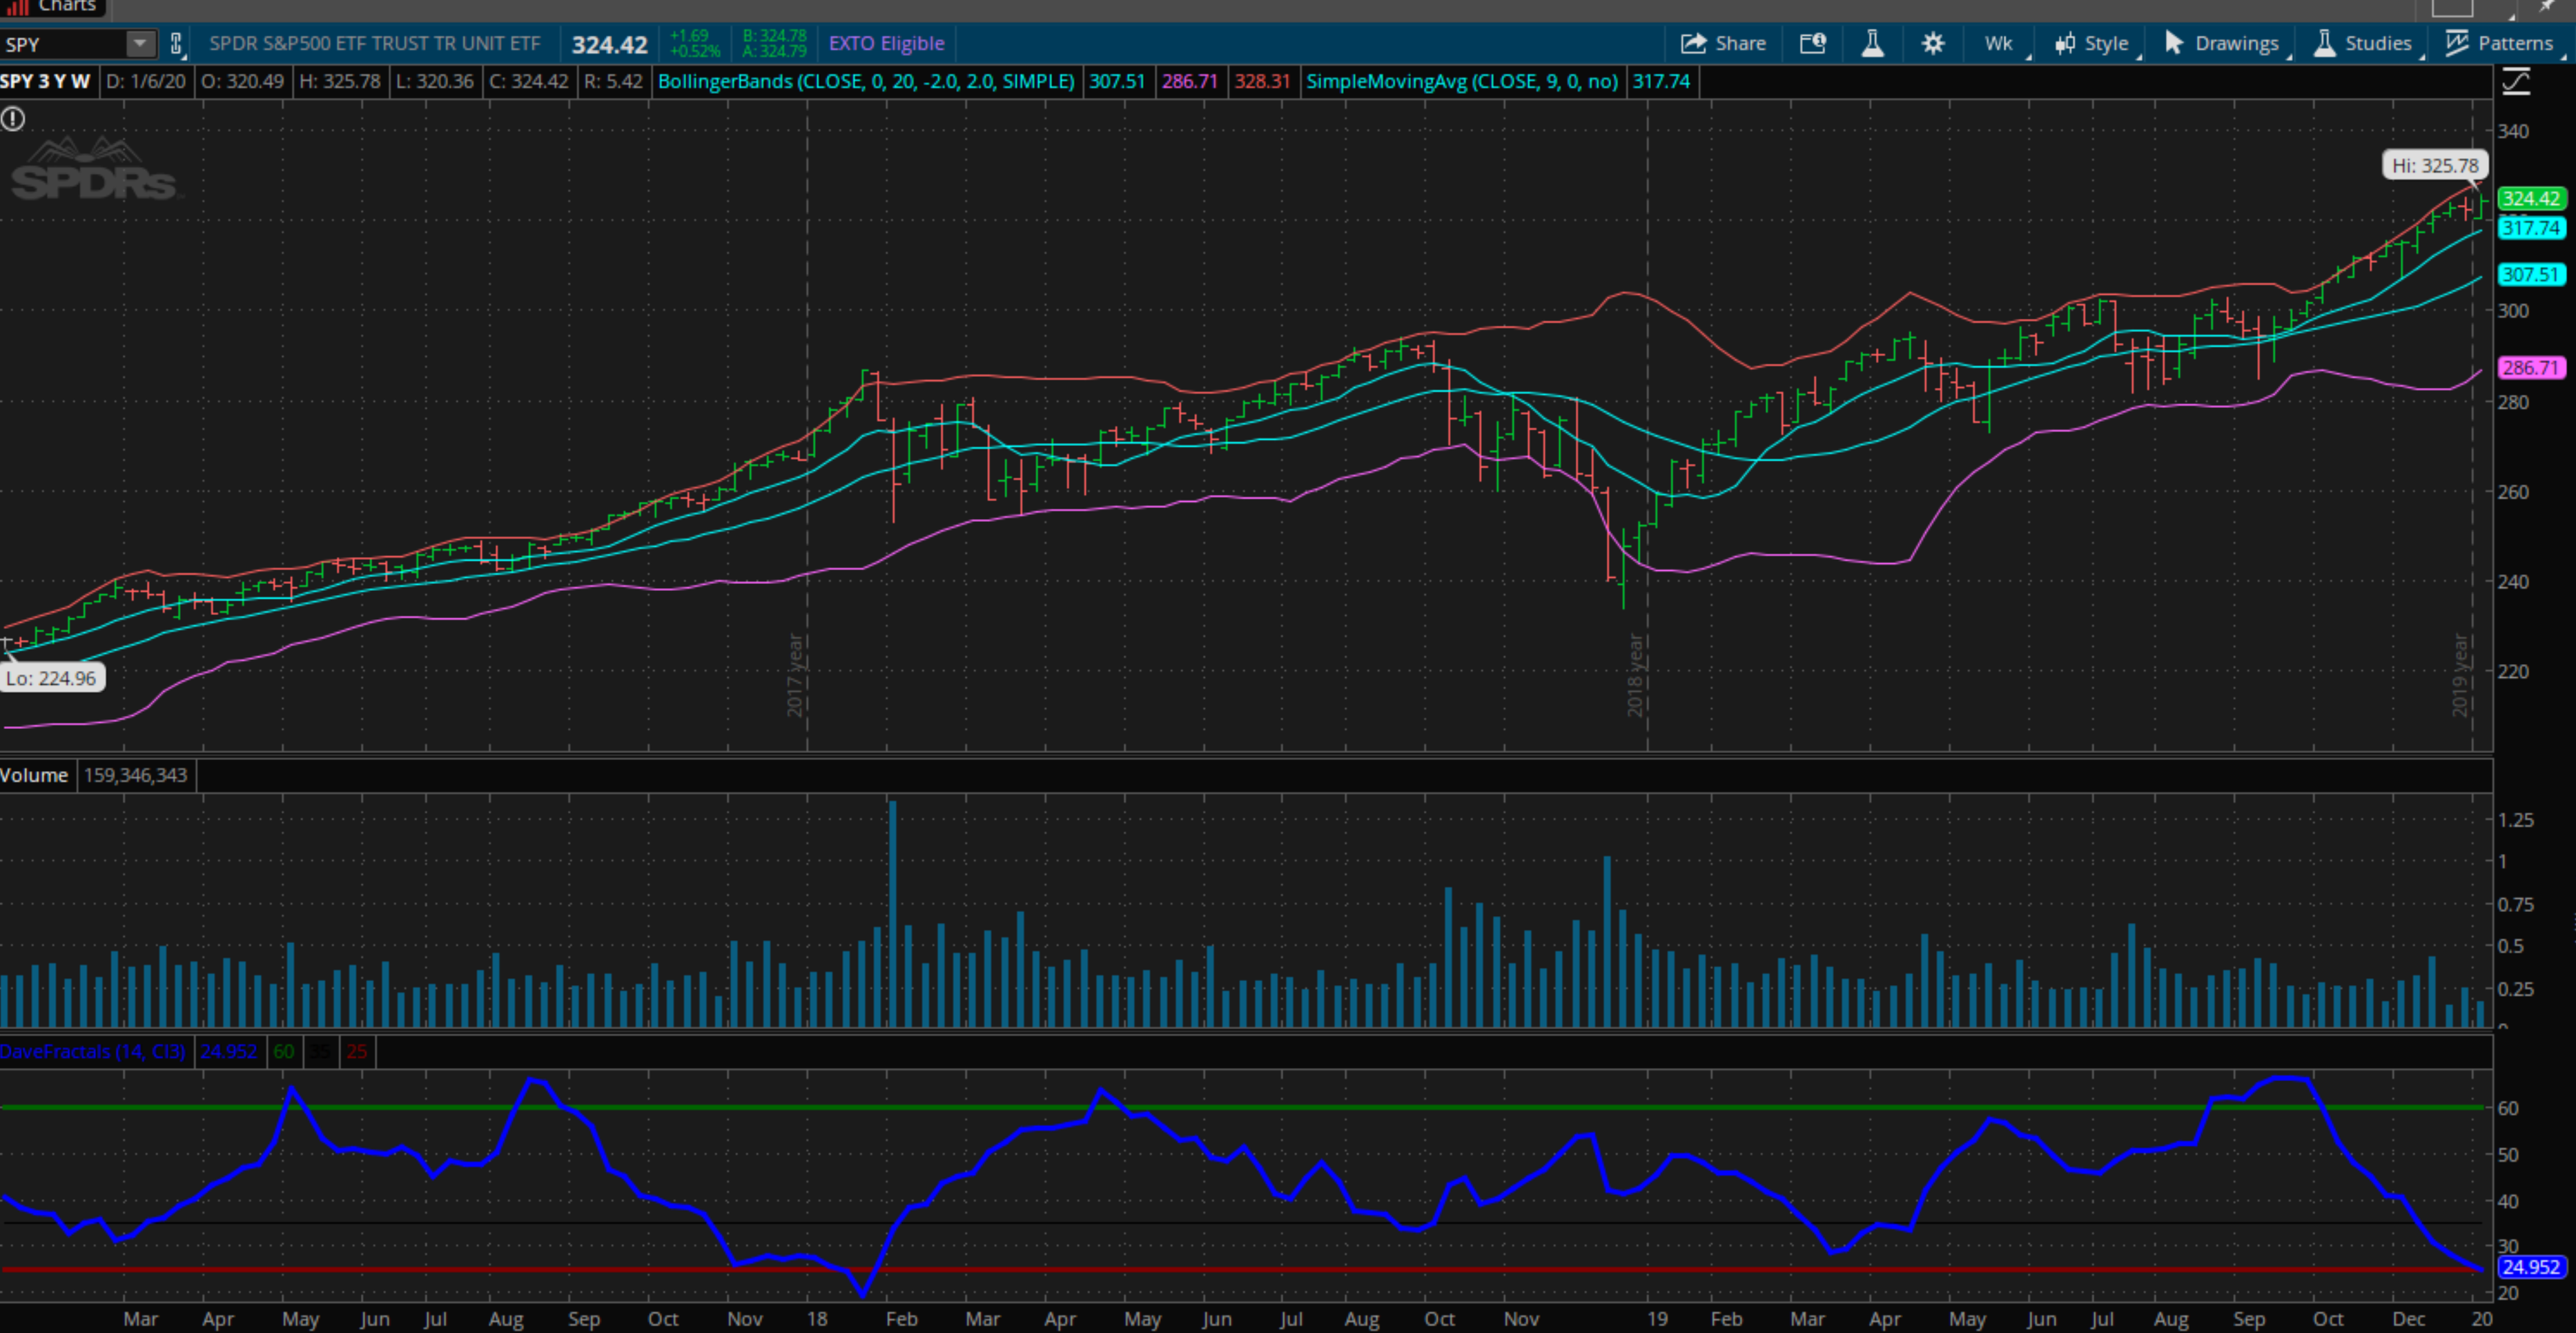This screenshot has height=1333, width=2576.
Task: Click the SPDR S&P500 ETF TRUST description text
Action: [x=375, y=43]
